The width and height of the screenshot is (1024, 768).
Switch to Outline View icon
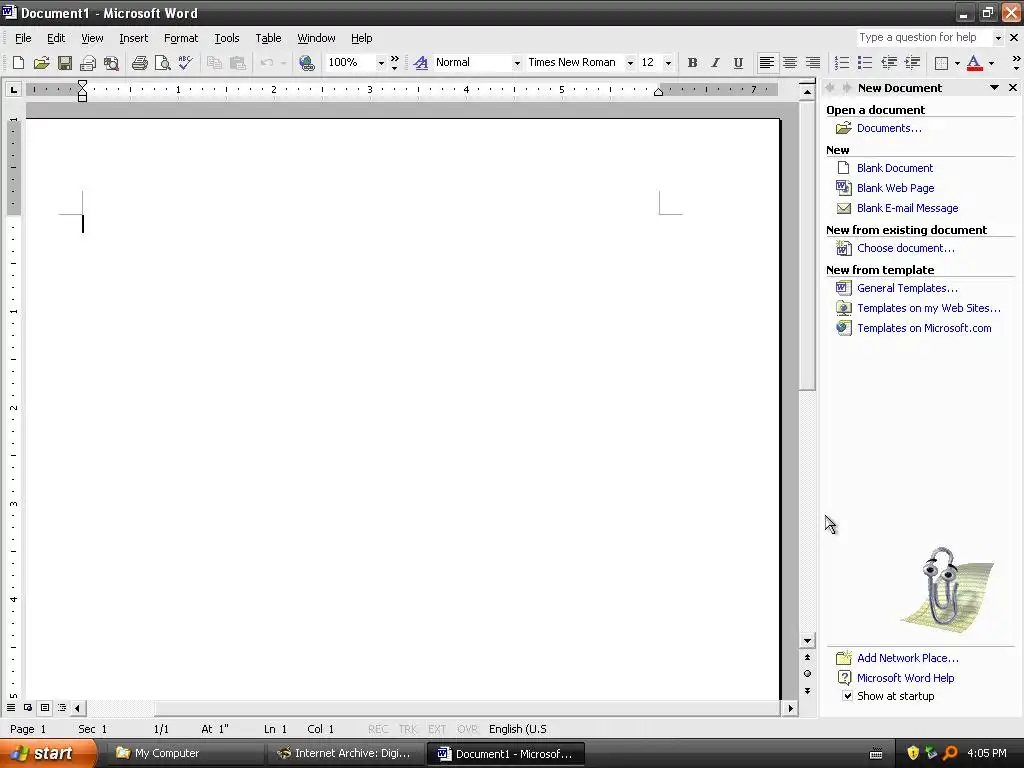click(62, 707)
